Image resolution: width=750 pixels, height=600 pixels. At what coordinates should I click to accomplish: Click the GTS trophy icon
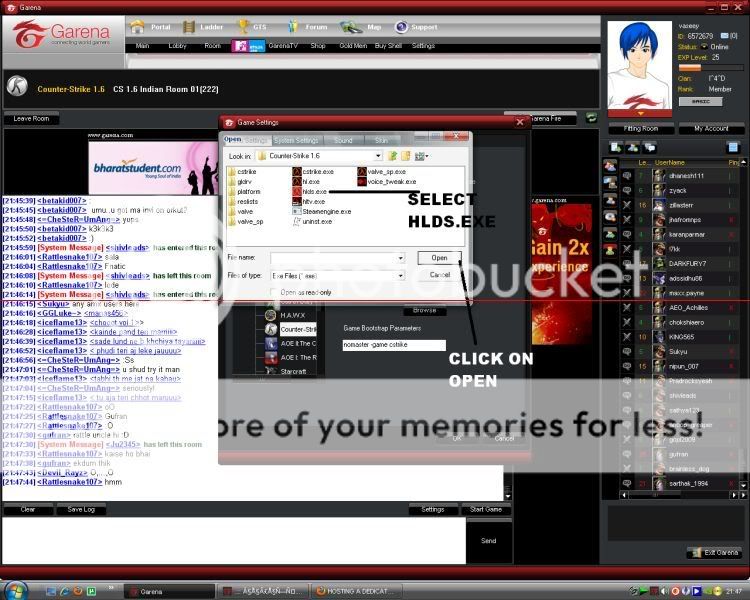[x=243, y=27]
